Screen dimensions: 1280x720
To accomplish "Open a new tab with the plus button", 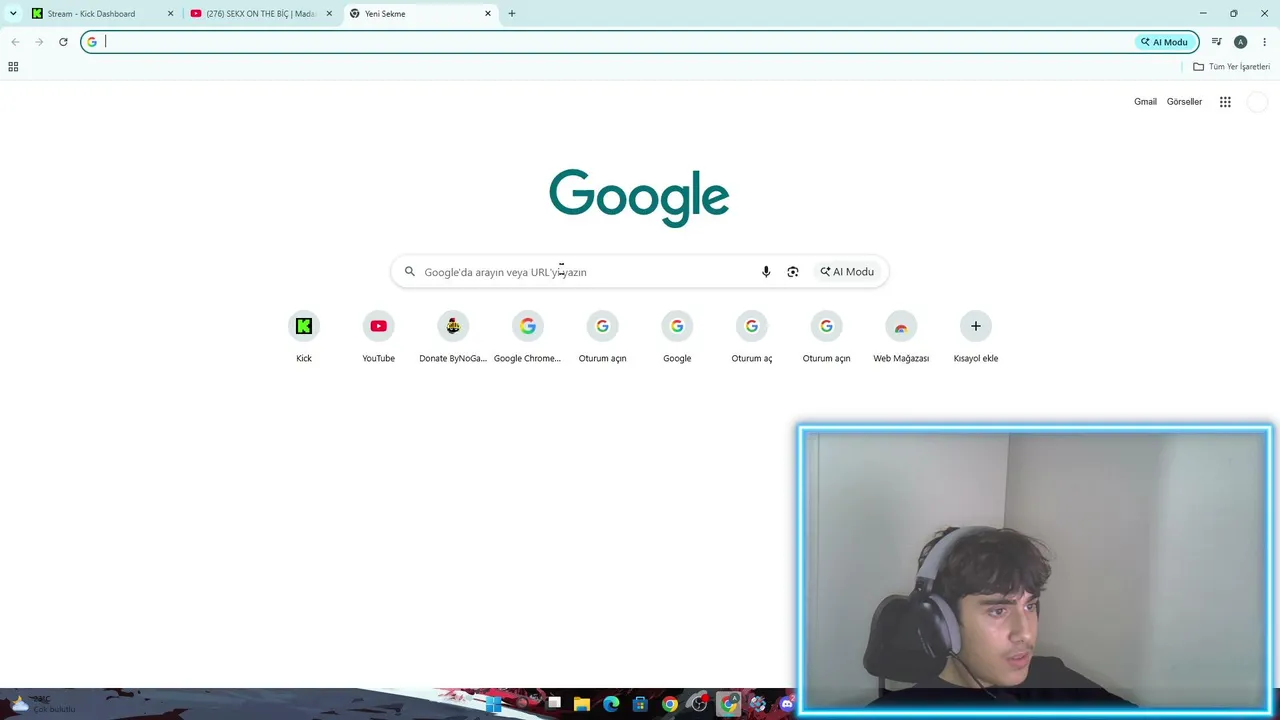I will tap(512, 14).
